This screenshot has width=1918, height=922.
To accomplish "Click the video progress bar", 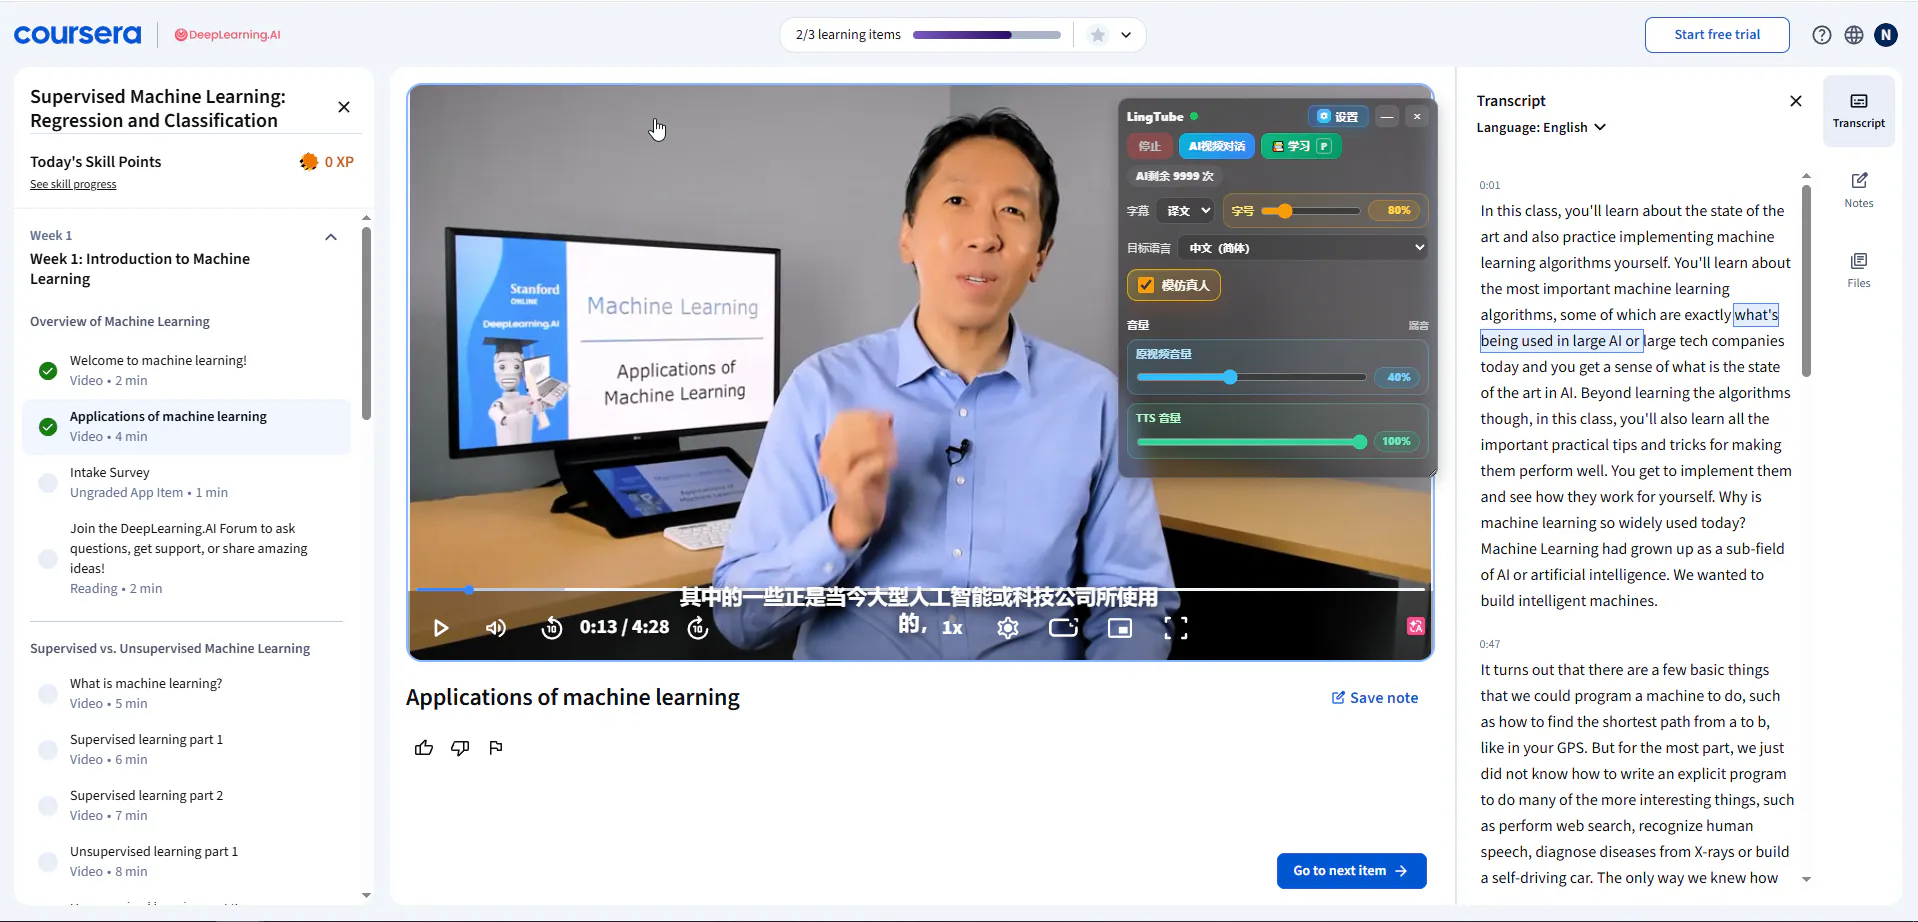I will coord(920,590).
